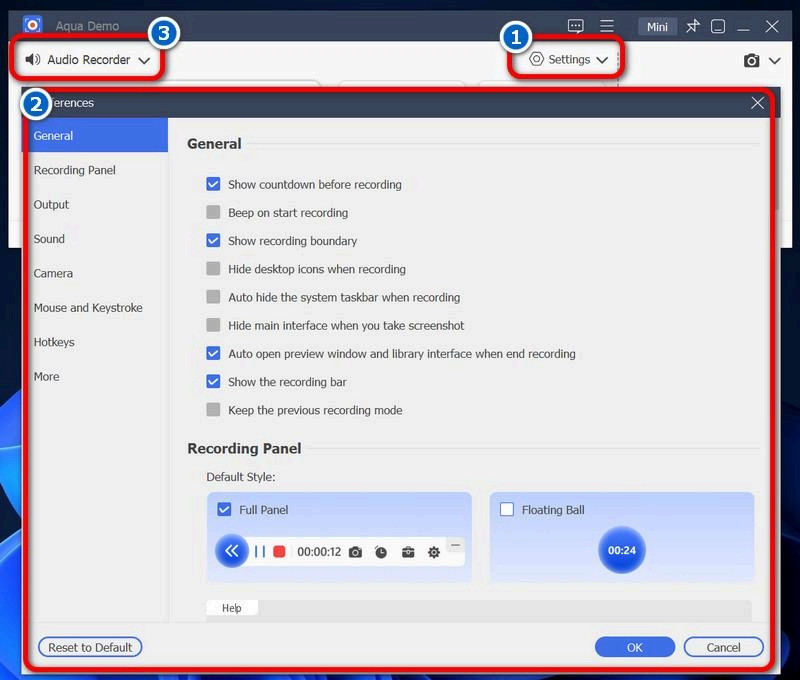This screenshot has width=800, height=680.
Task: Click the Help label
Action: click(x=232, y=608)
